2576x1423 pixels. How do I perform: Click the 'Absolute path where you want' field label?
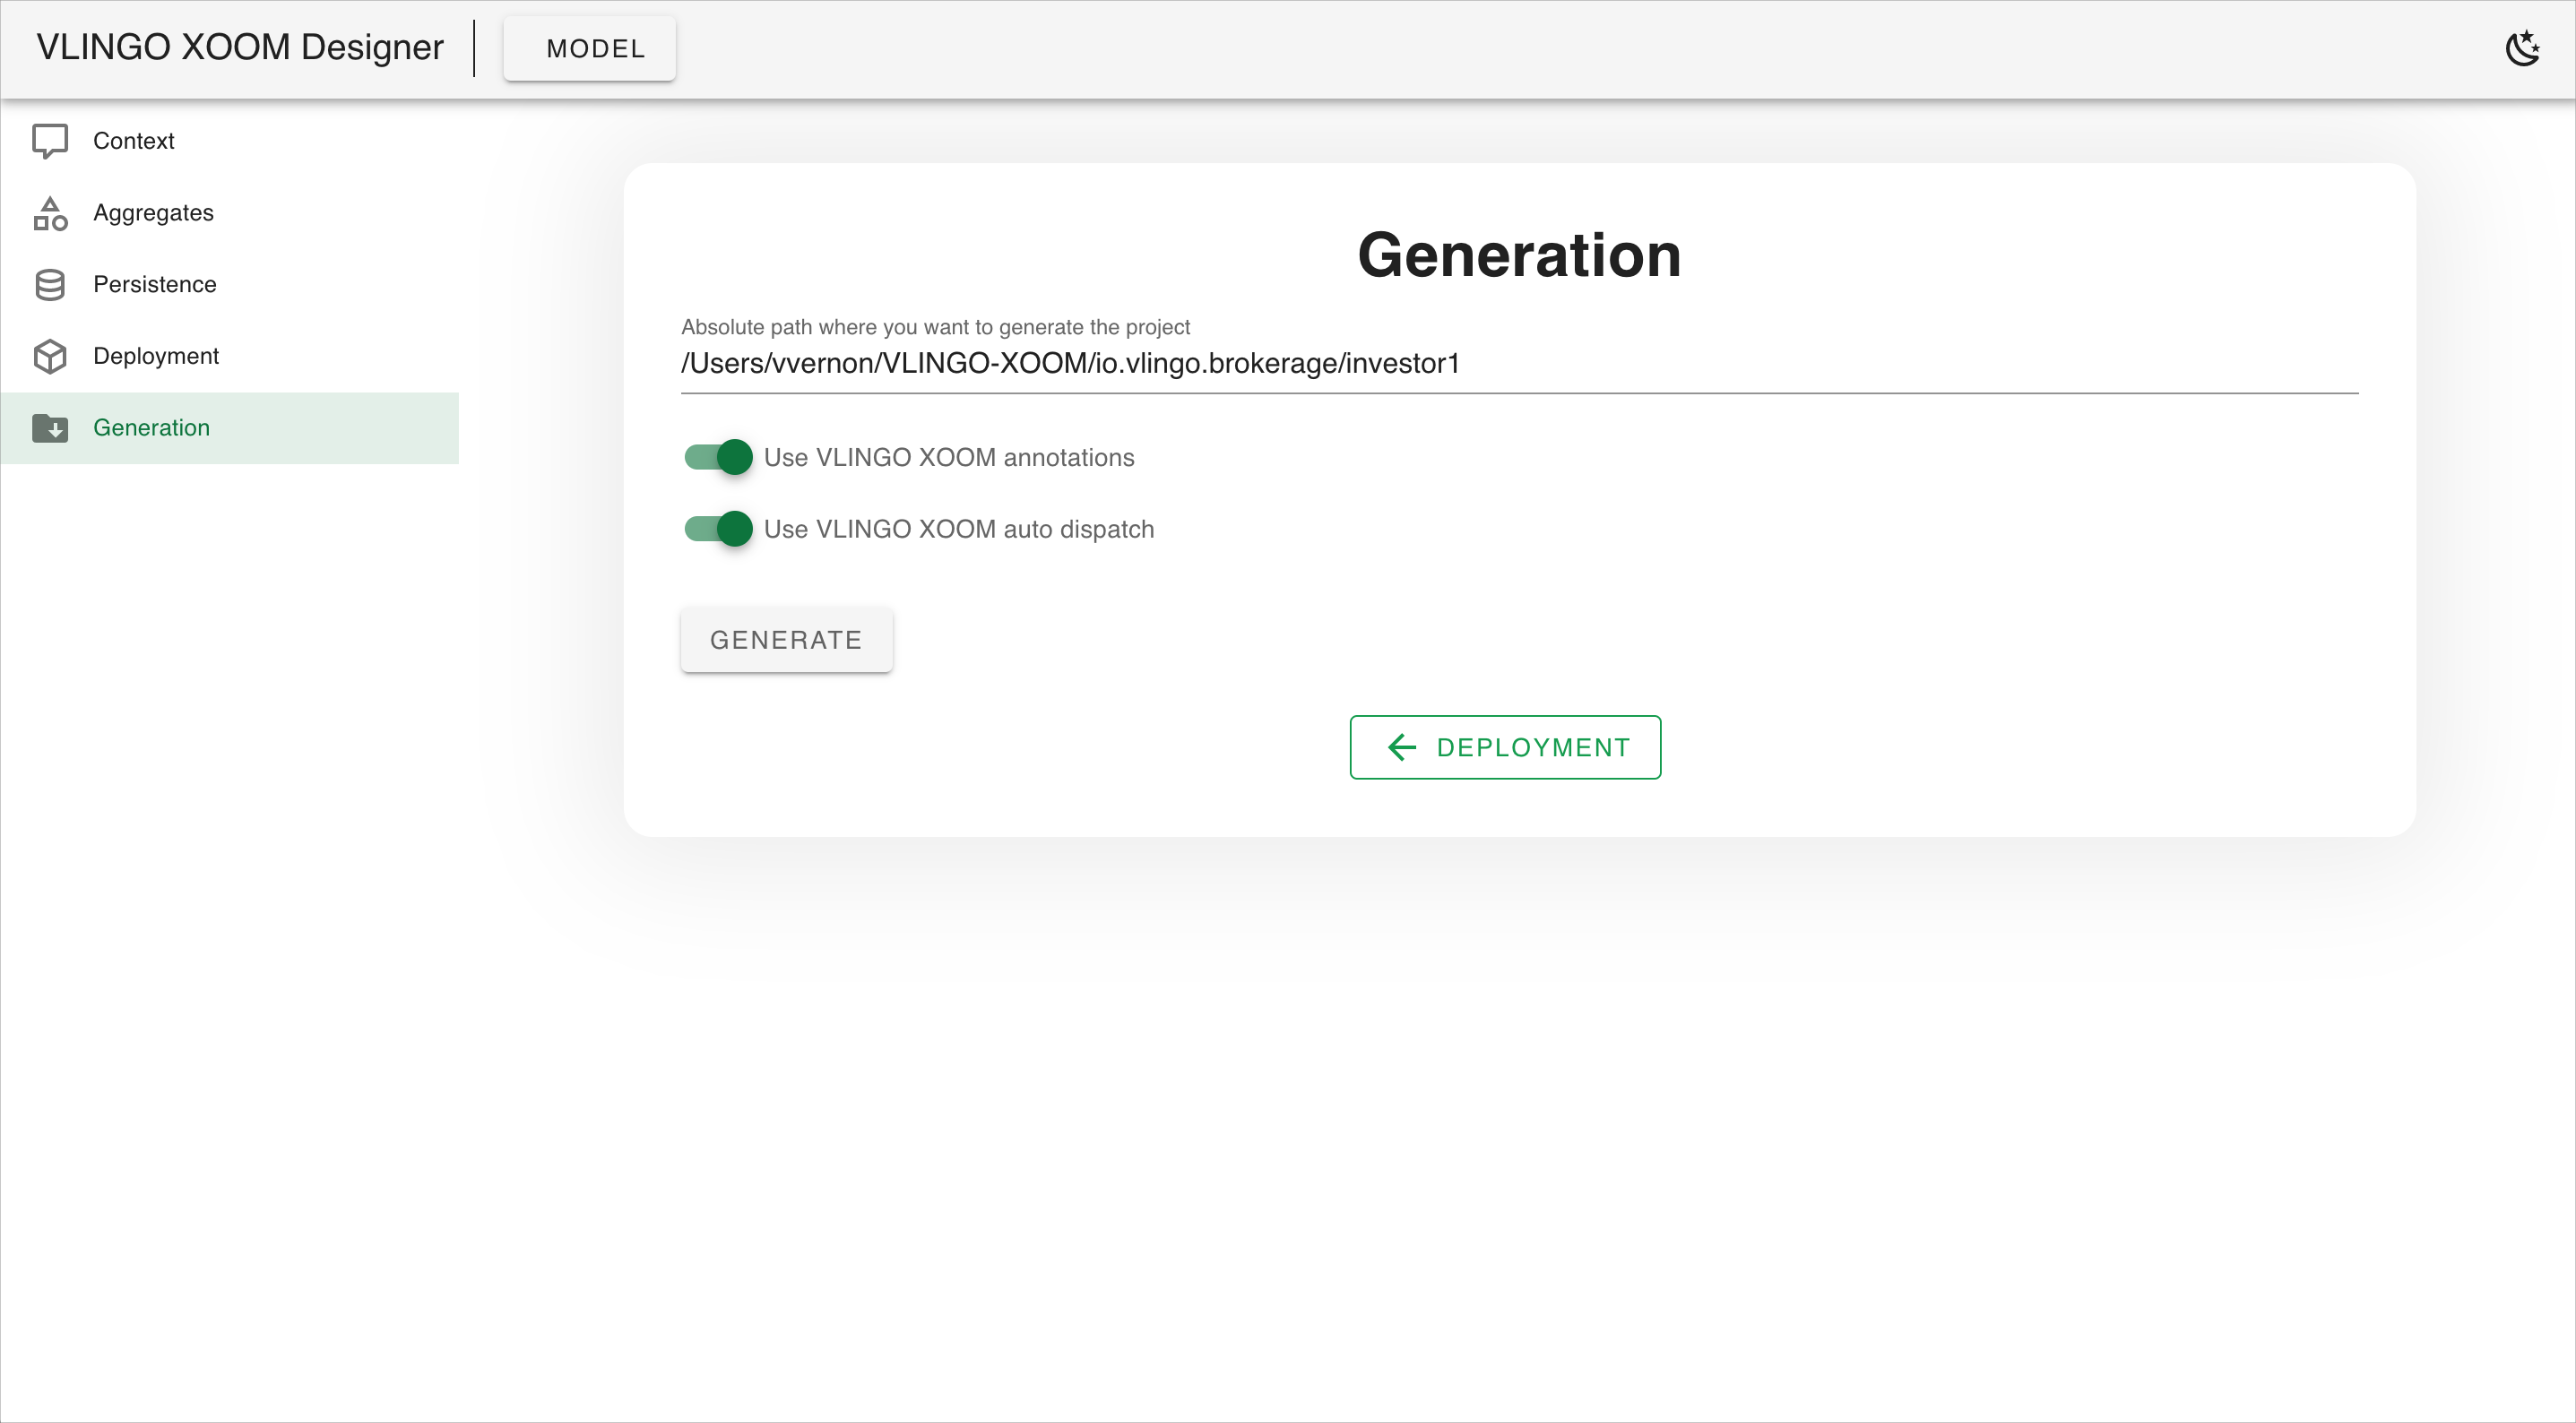935,327
